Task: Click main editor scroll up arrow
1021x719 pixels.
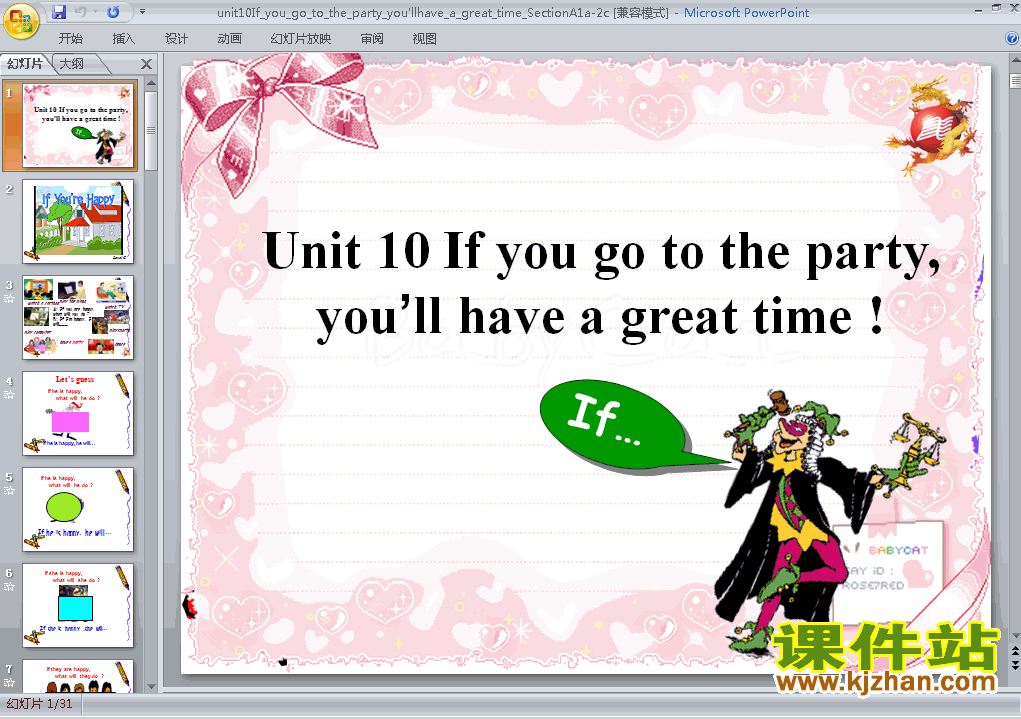Action: (x=1015, y=61)
